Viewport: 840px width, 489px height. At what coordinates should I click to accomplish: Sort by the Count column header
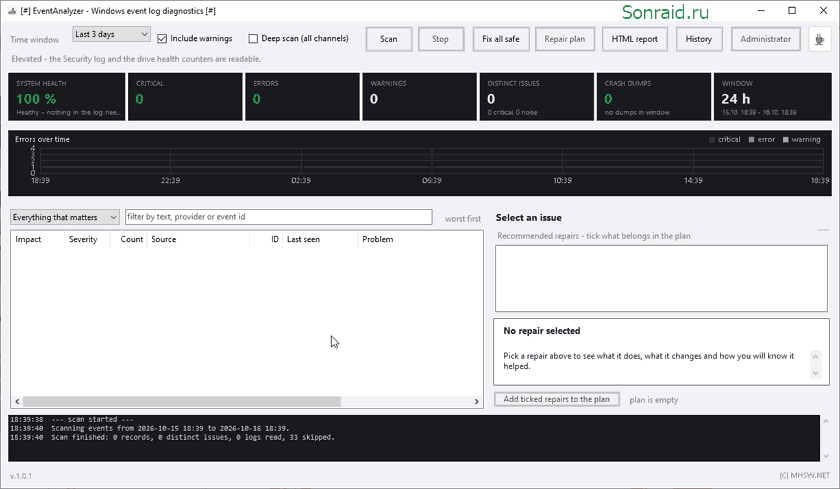(129, 239)
